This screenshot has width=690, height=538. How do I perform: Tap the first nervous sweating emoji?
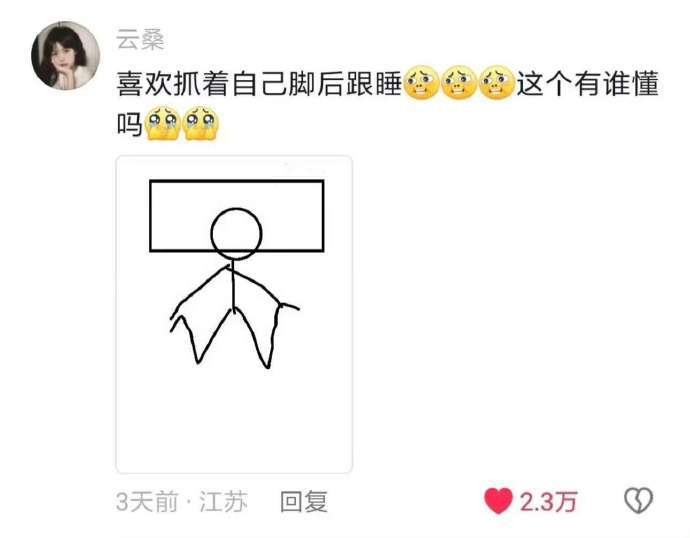[422, 82]
